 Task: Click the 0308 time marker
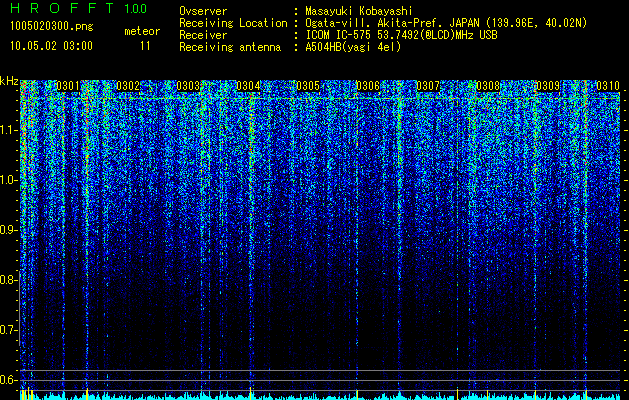488,86
